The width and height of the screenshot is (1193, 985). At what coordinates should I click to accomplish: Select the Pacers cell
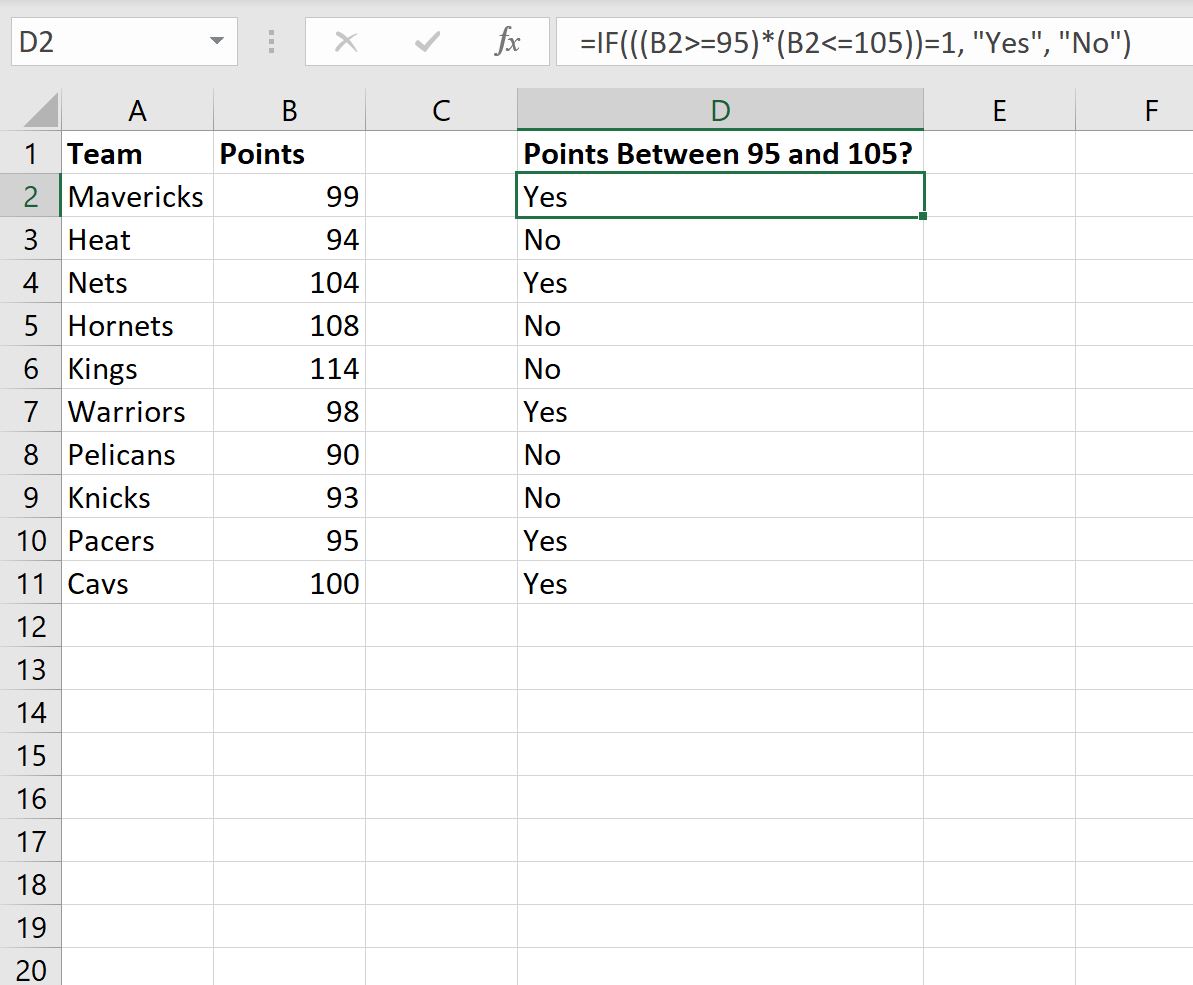click(x=137, y=540)
